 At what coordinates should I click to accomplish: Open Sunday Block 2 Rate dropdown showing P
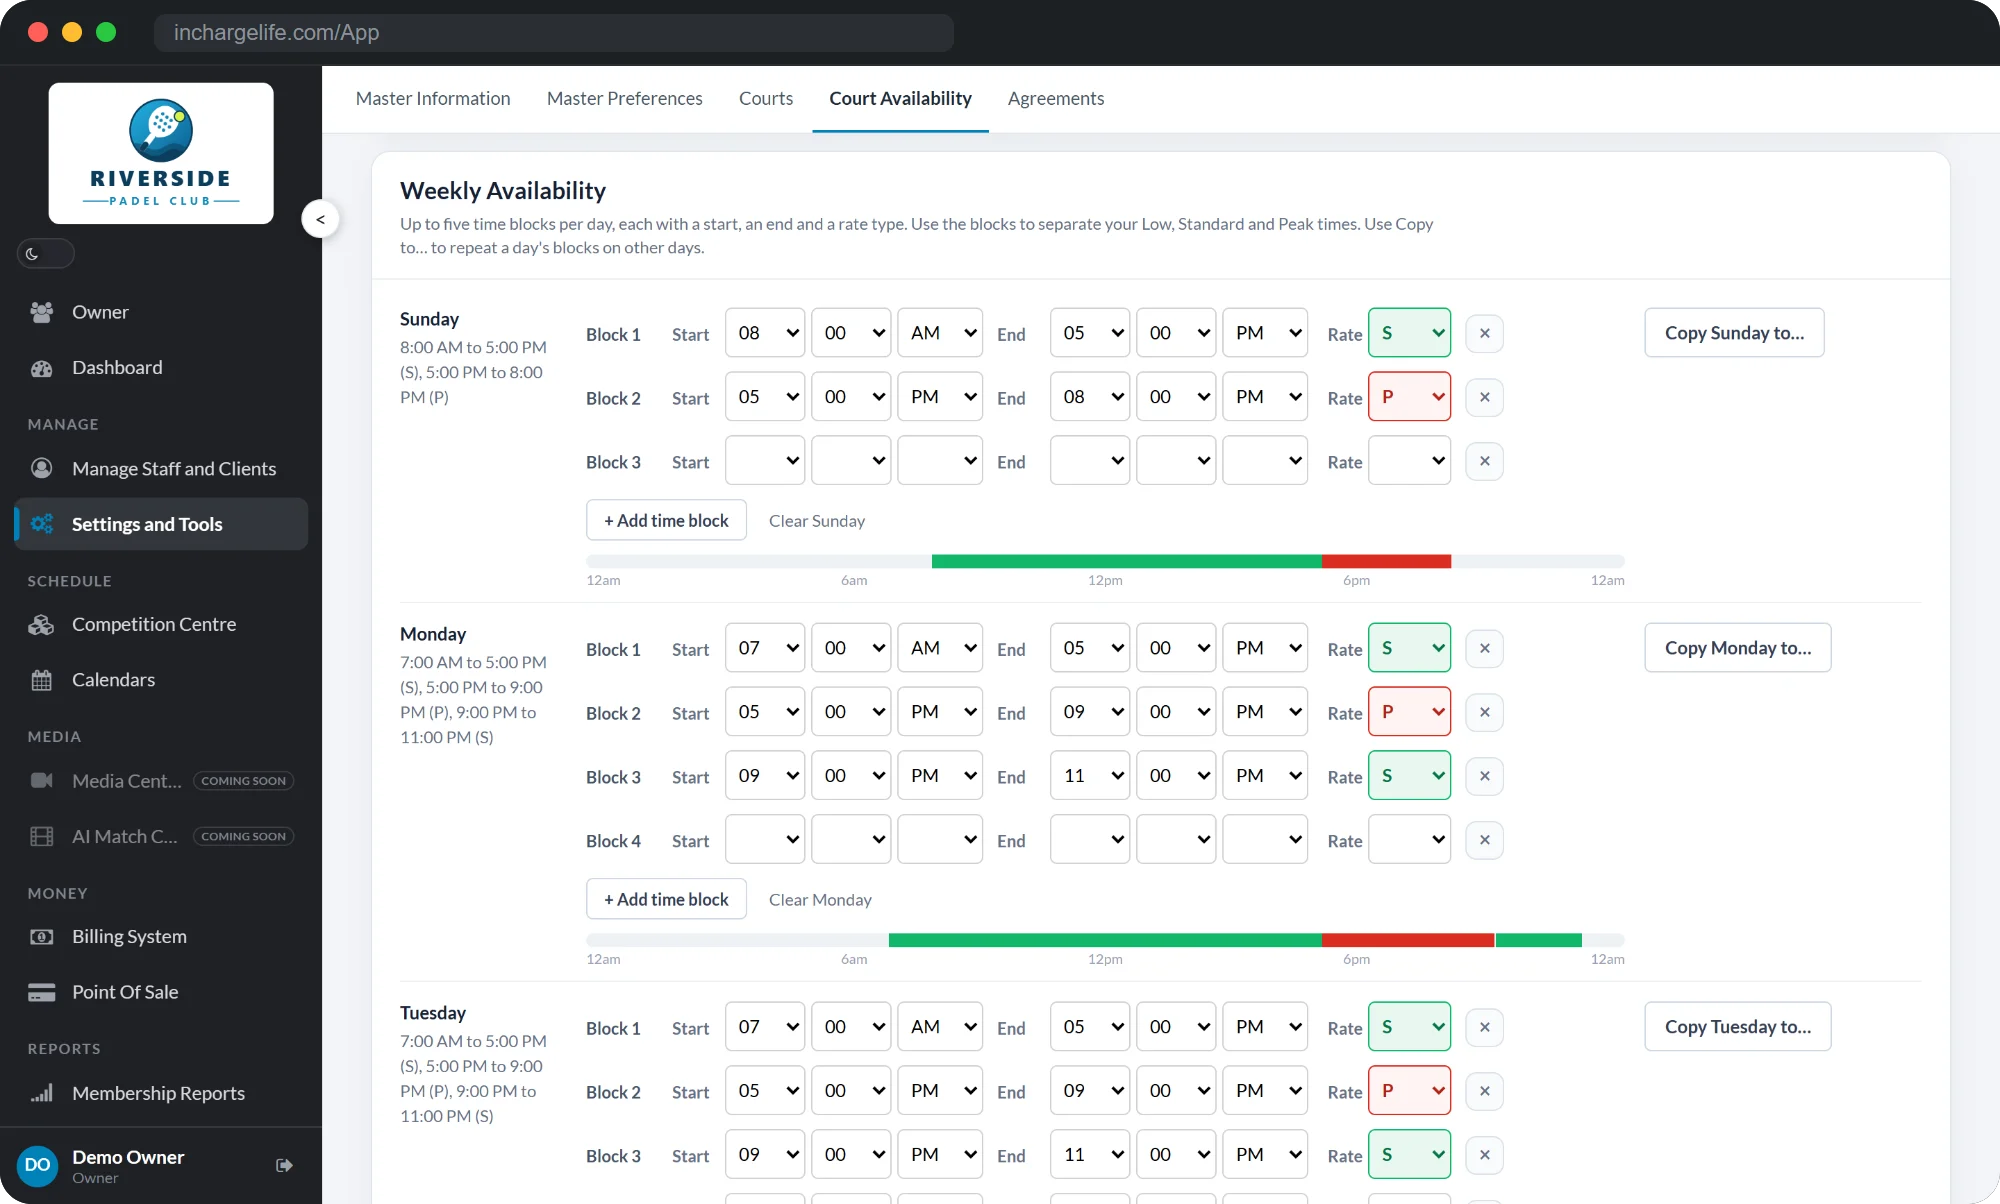(1409, 397)
